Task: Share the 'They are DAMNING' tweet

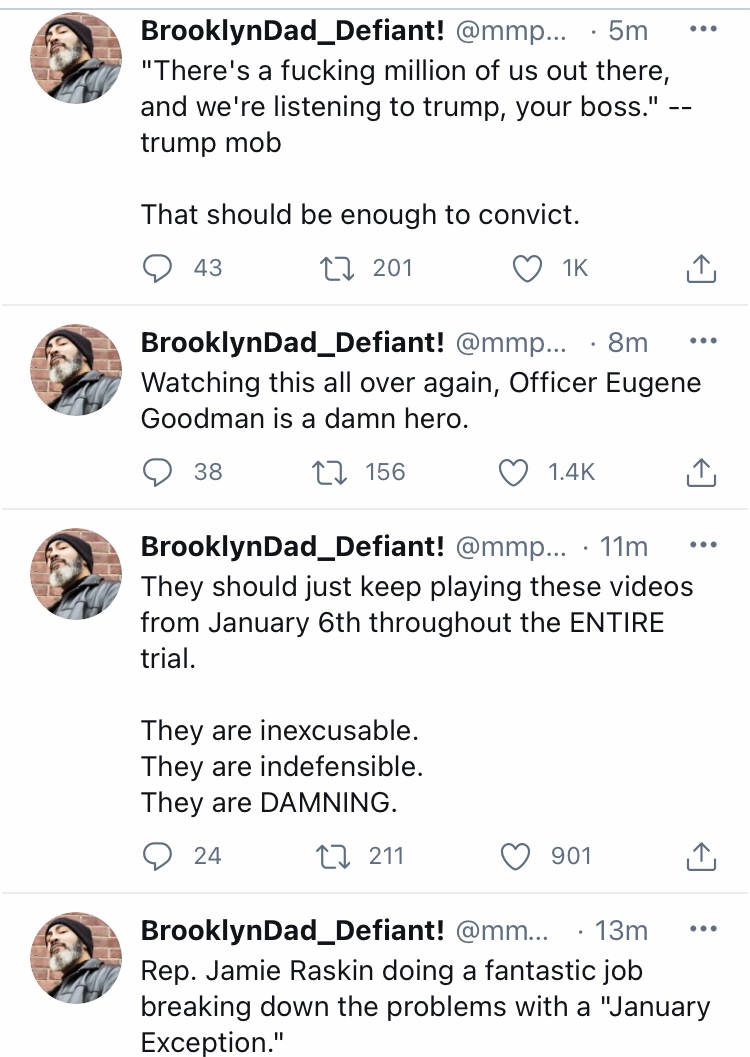Action: (701, 856)
